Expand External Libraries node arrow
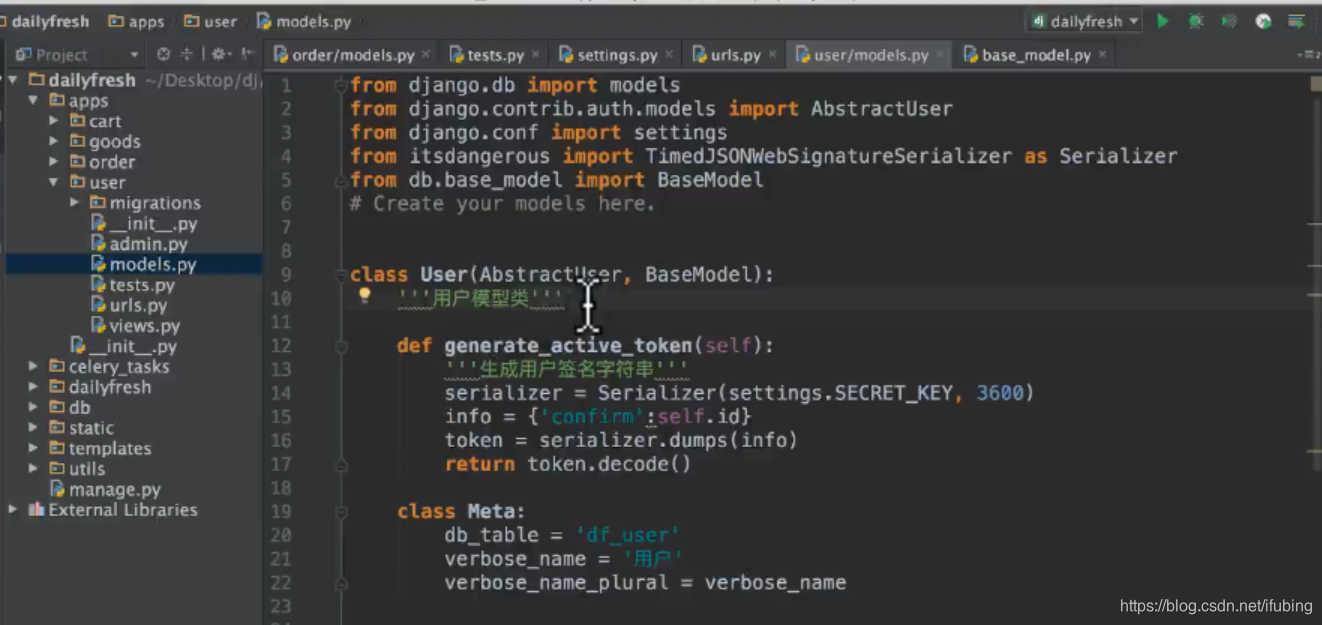 click(x=13, y=510)
